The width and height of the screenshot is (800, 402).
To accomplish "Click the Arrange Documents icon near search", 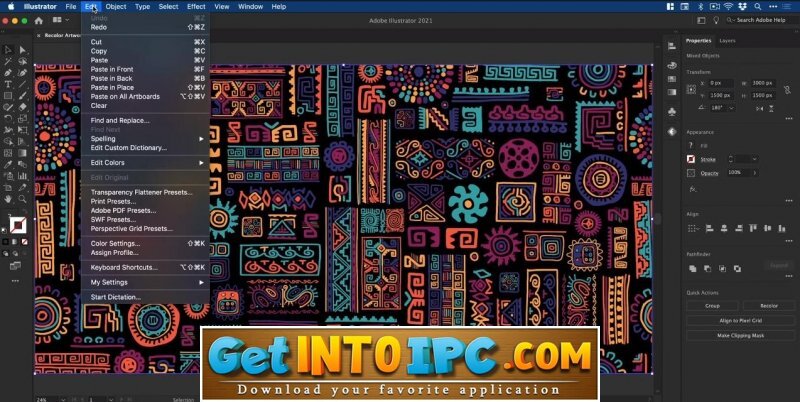I will point(702,20).
